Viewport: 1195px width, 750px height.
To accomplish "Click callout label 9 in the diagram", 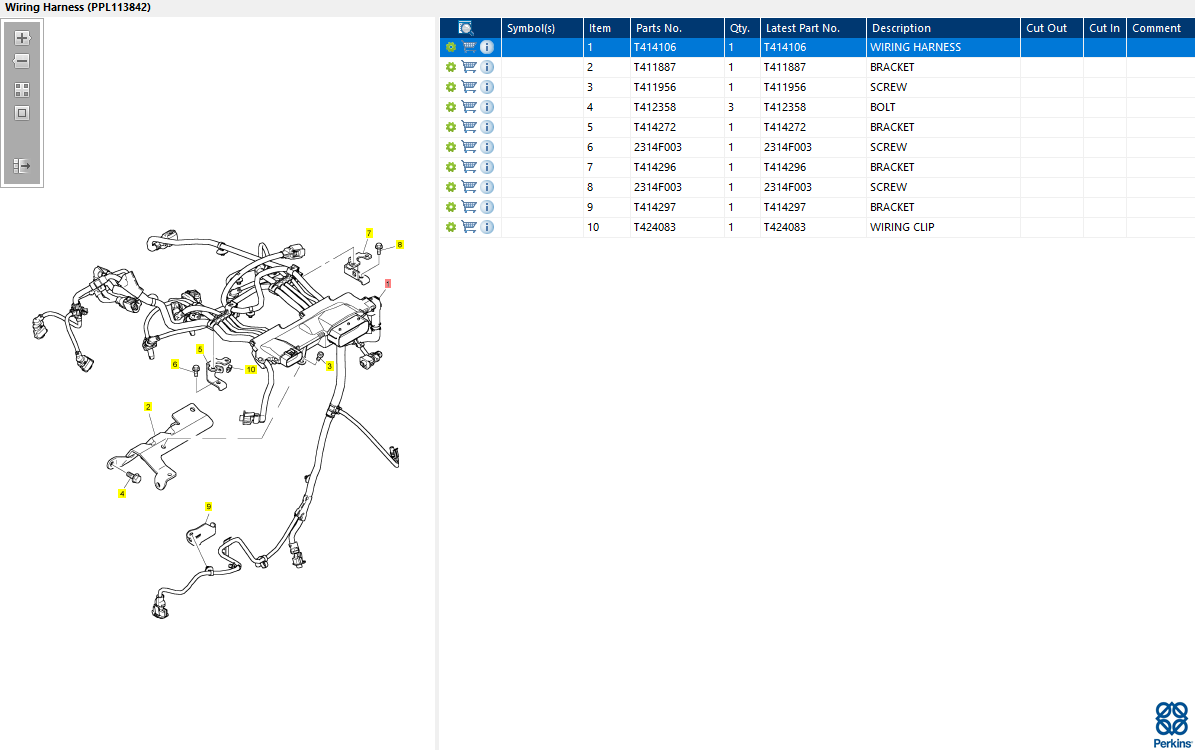I will pos(209,507).
